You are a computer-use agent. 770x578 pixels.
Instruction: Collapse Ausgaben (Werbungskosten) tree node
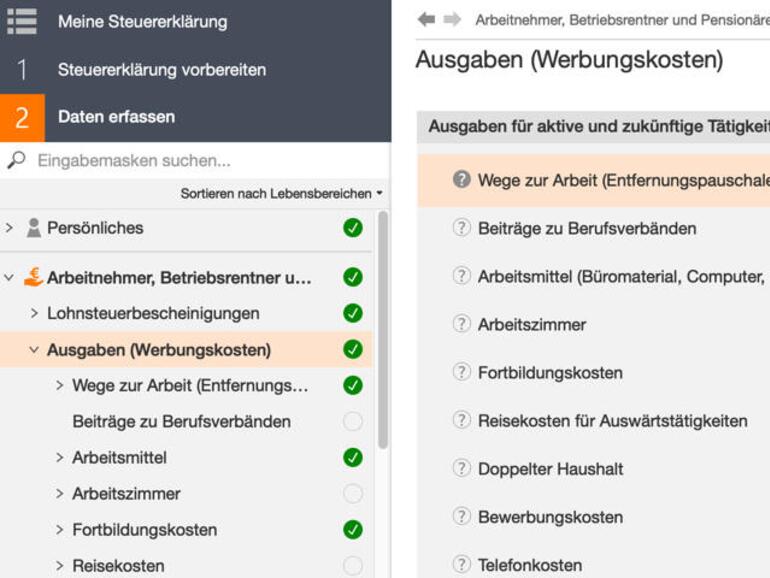click(x=34, y=350)
